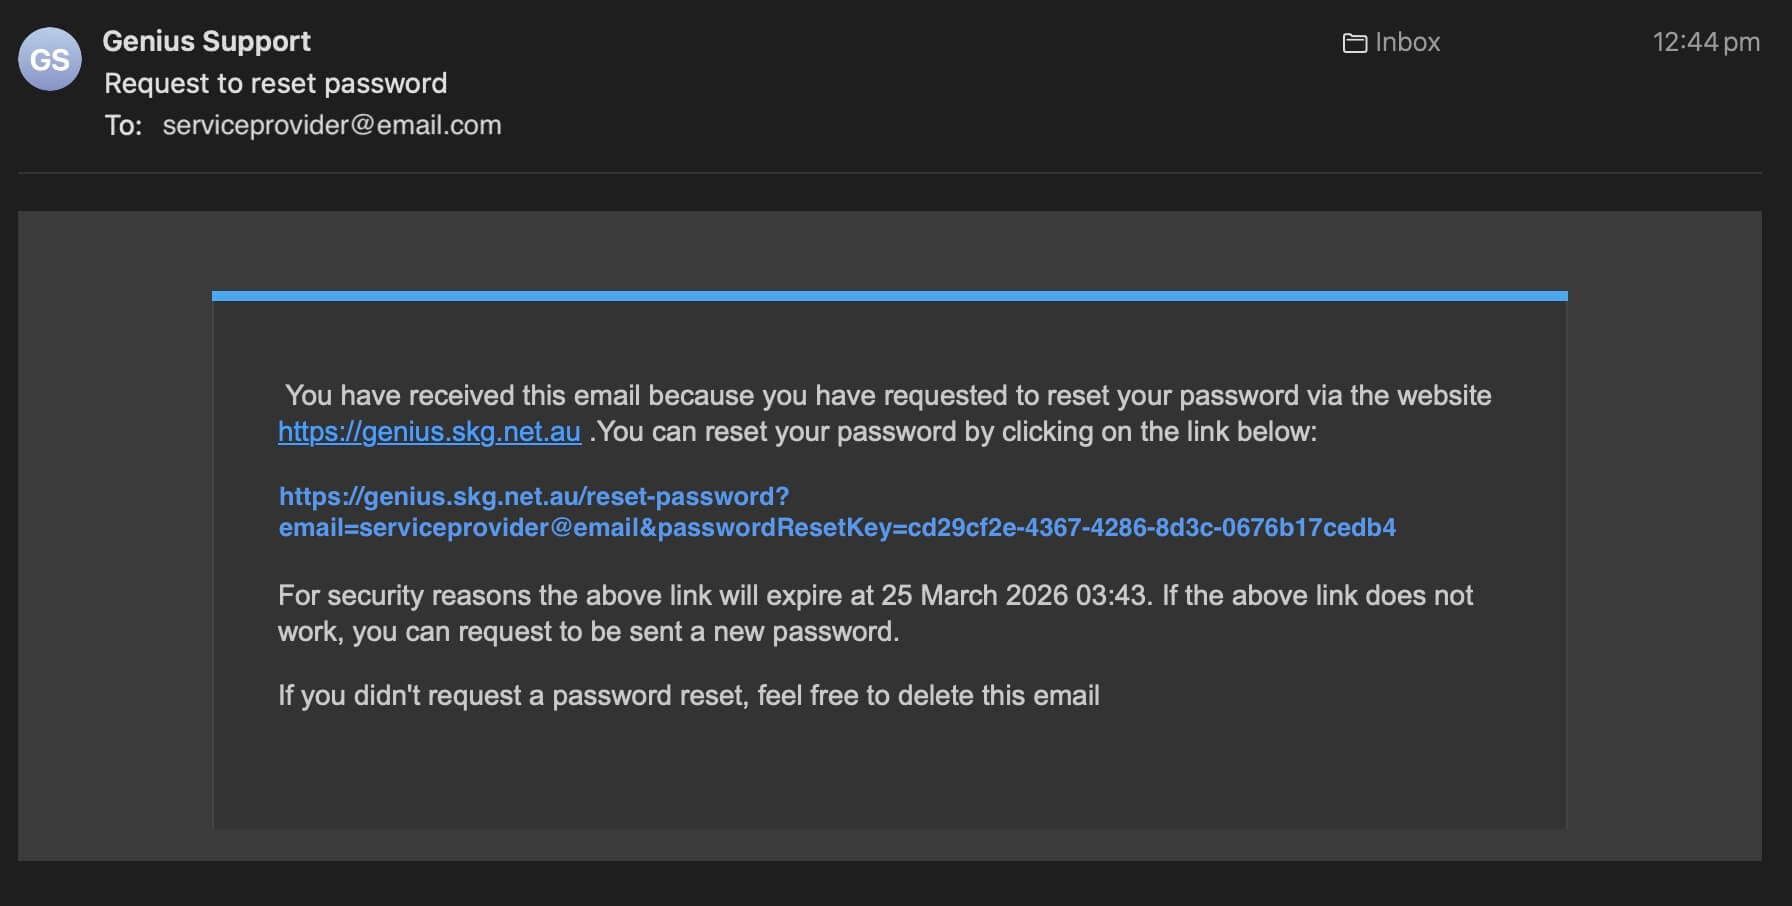Click the GS sender avatar
The height and width of the screenshot is (906, 1792).
[50, 60]
